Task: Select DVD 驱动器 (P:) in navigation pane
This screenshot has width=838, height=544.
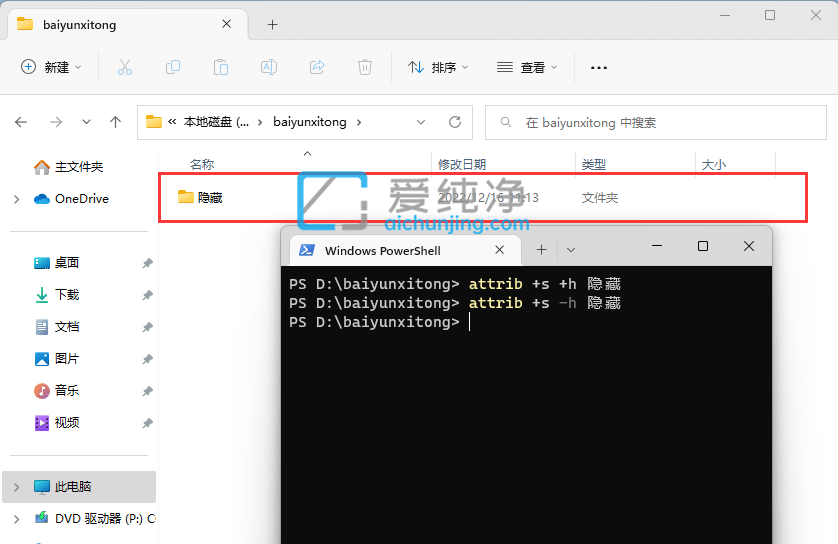Action: (95, 518)
